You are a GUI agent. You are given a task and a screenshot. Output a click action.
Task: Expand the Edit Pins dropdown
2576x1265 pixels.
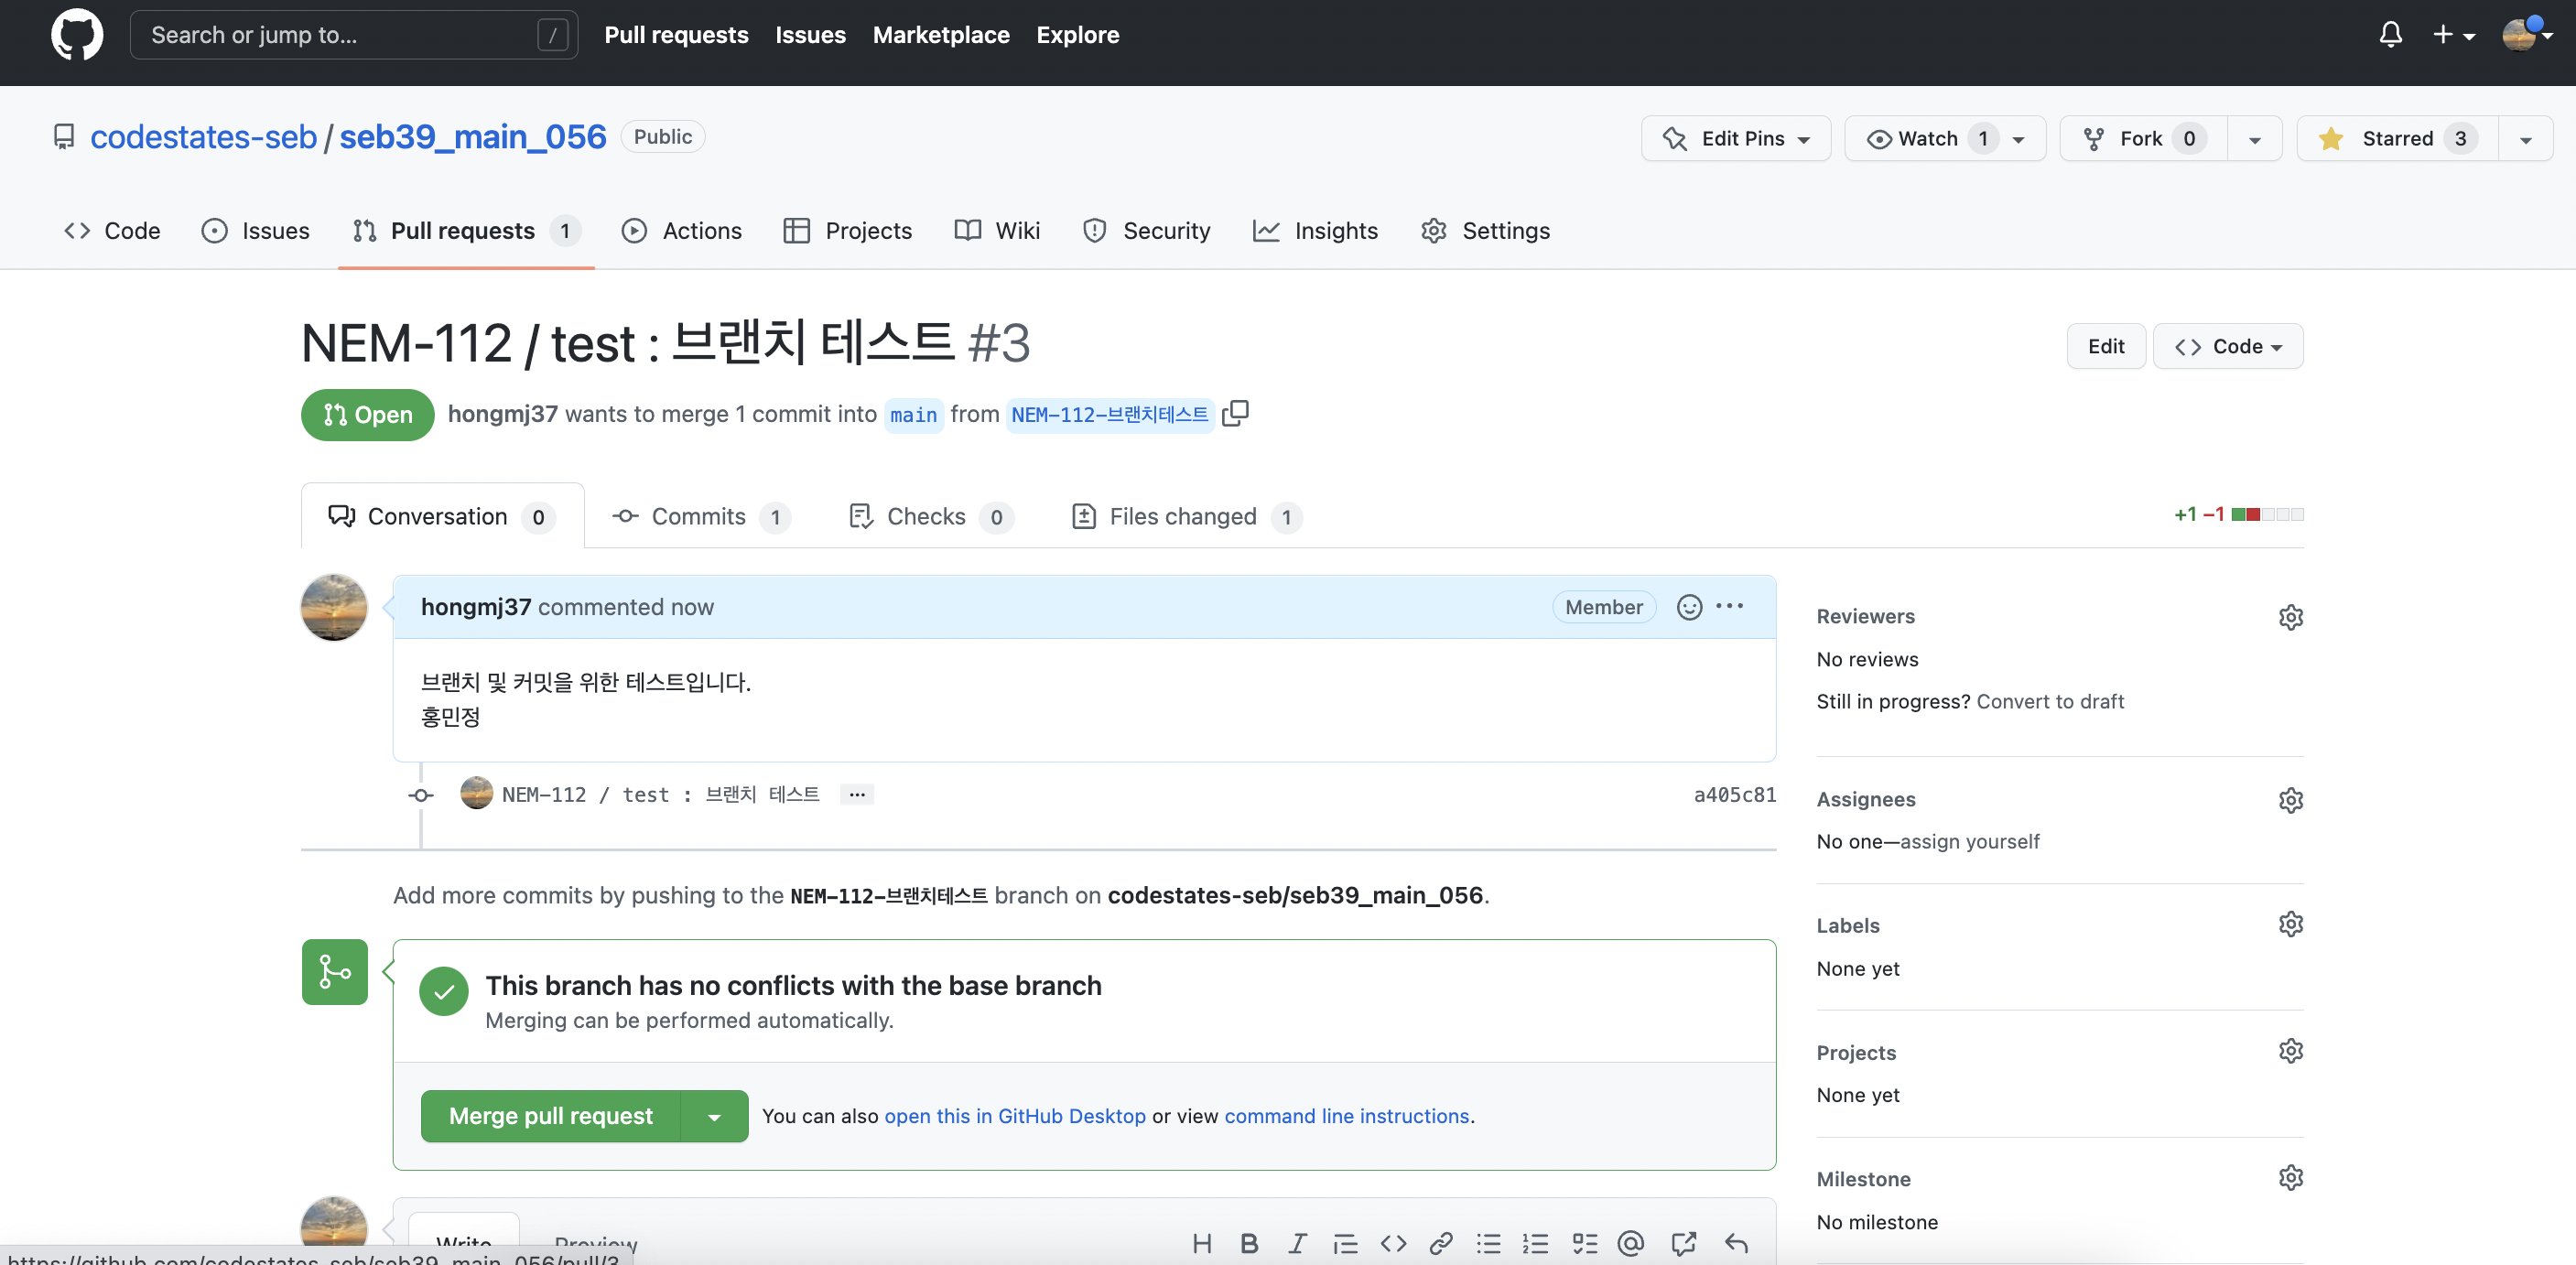point(1736,139)
